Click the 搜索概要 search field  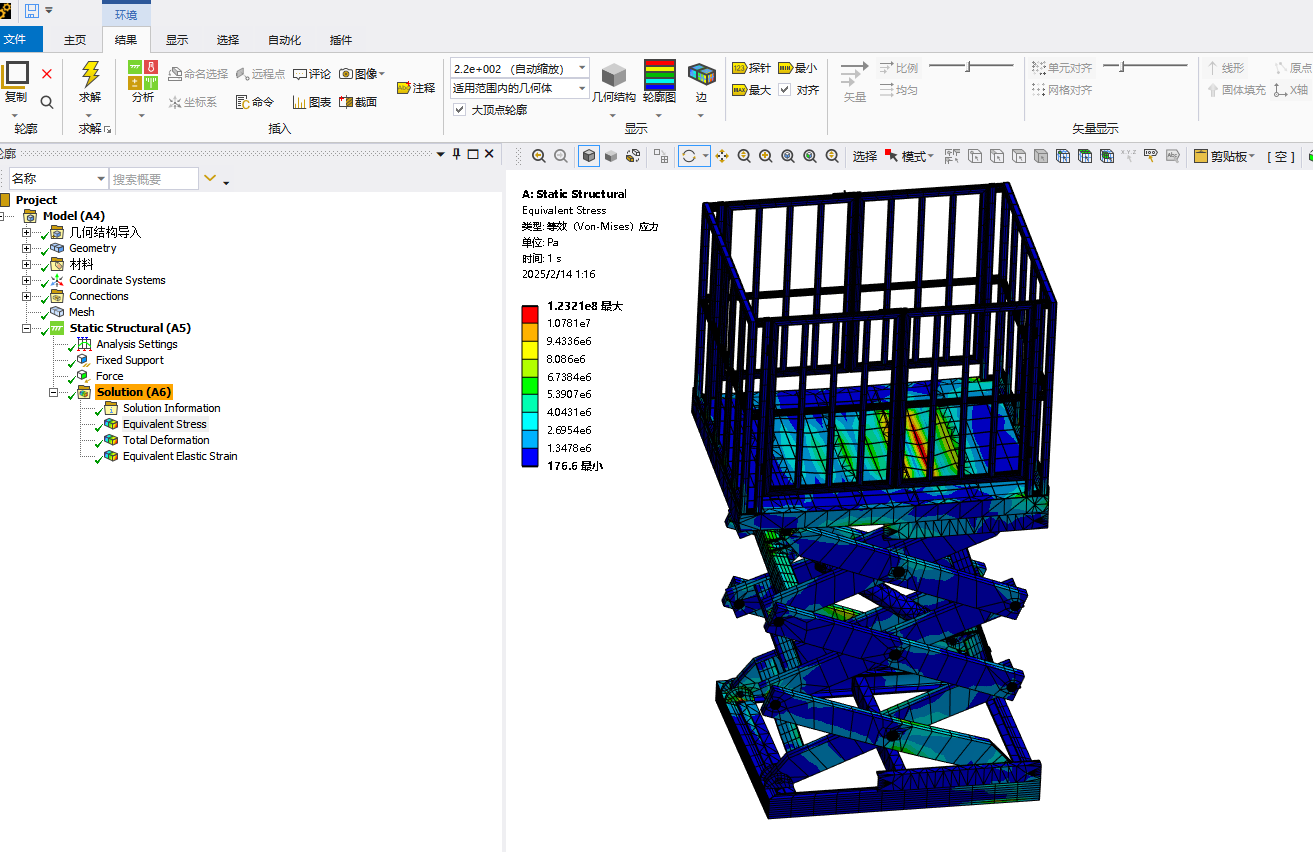(x=154, y=179)
